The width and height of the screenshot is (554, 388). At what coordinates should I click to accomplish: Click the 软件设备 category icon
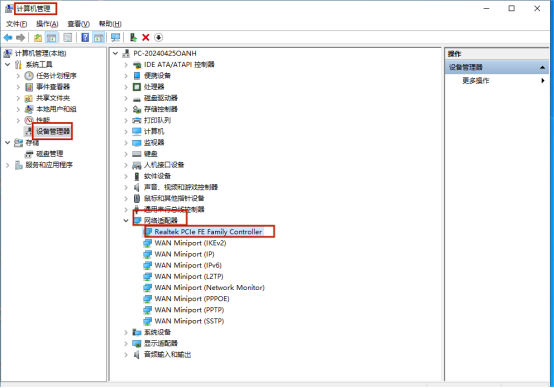(x=137, y=176)
